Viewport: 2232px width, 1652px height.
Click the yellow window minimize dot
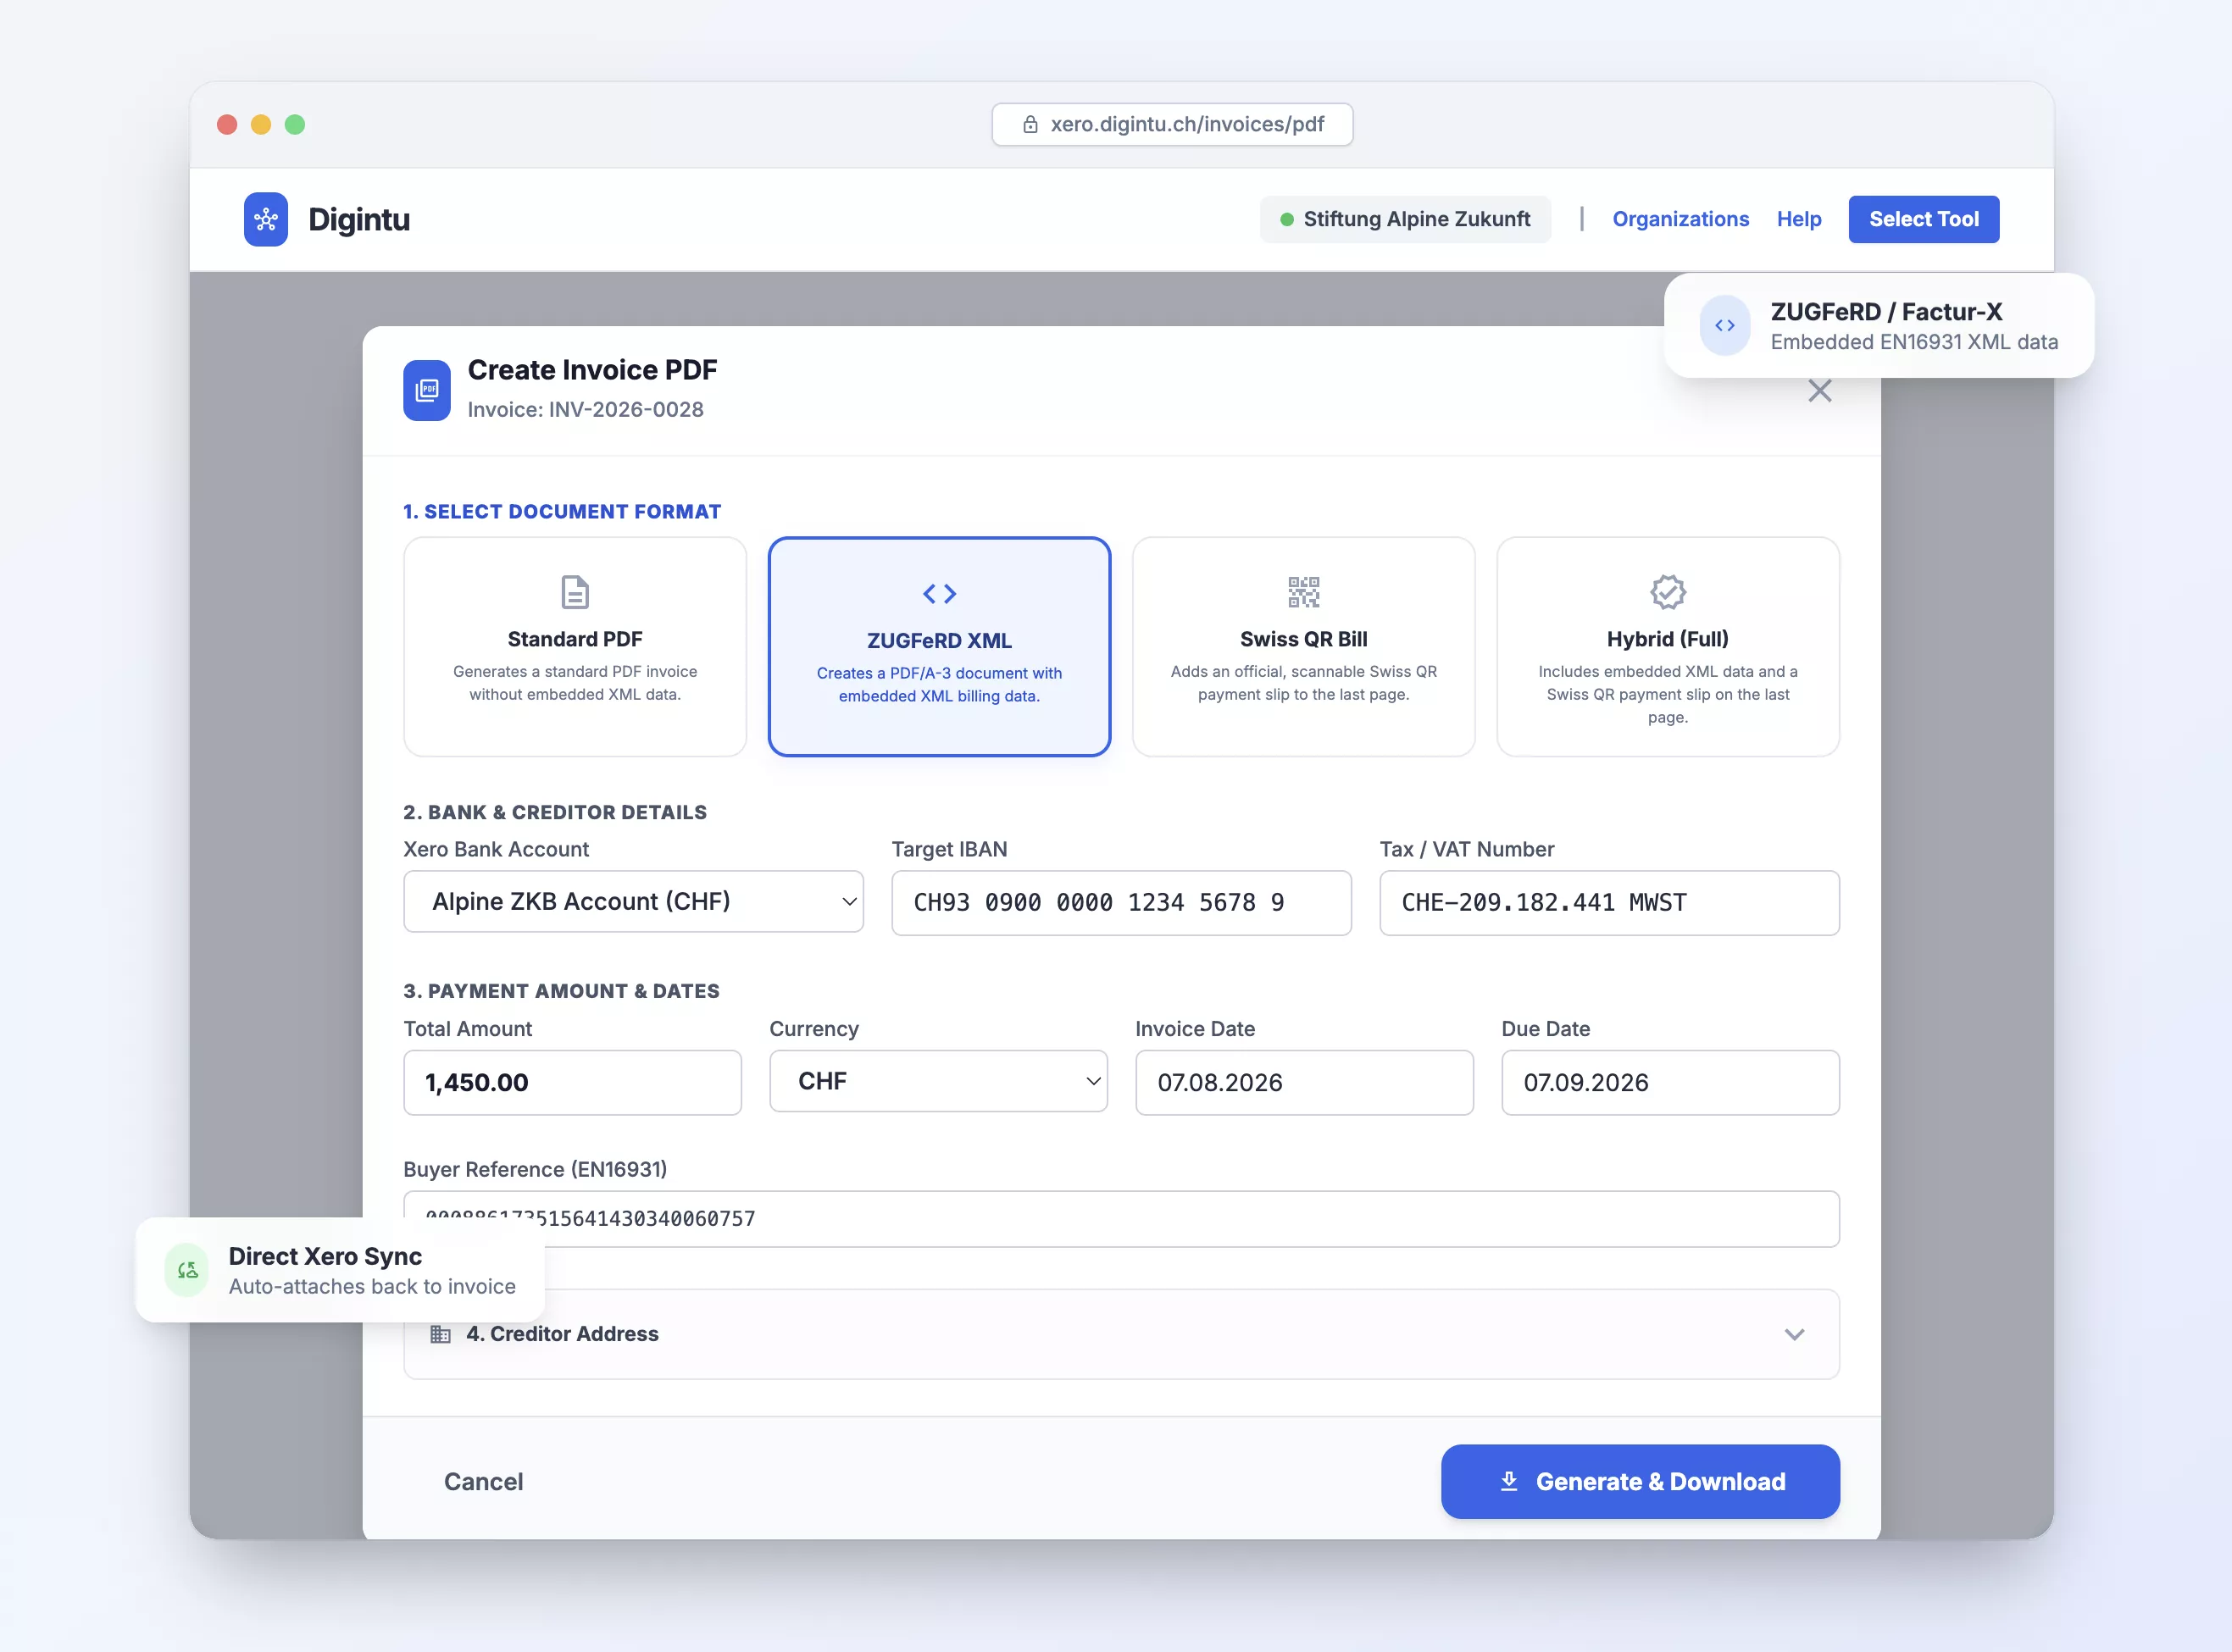point(261,125)
